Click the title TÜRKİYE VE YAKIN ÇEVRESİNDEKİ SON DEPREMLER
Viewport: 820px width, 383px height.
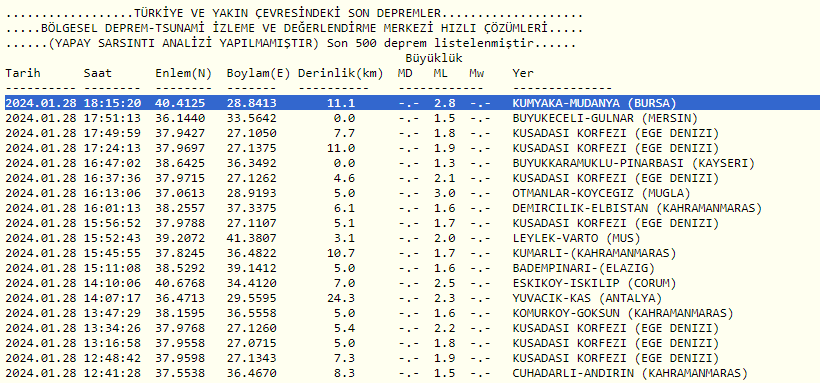pyautogui.click(x=287, y=14)
